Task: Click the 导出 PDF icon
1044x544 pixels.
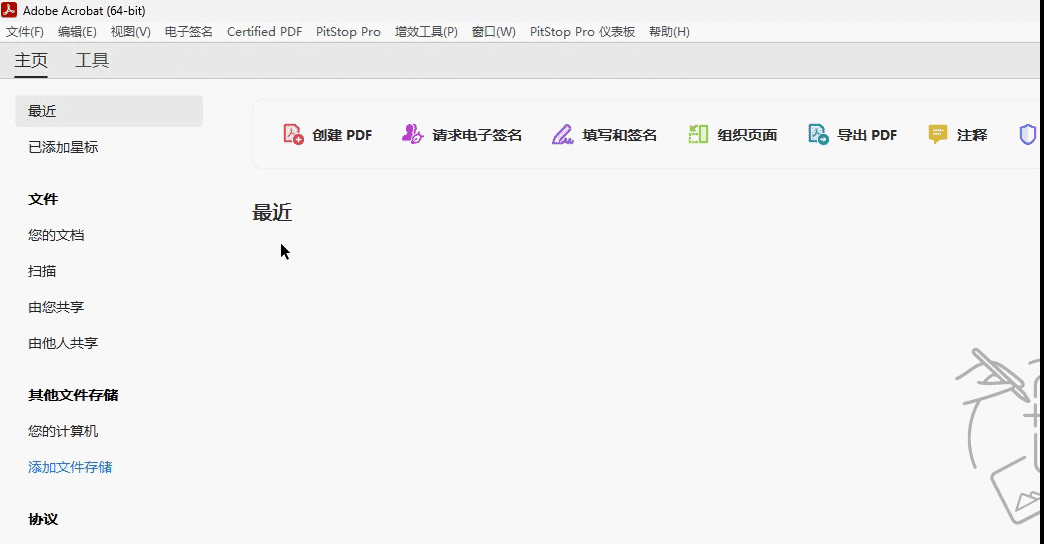Action: [x=818, y=135]
